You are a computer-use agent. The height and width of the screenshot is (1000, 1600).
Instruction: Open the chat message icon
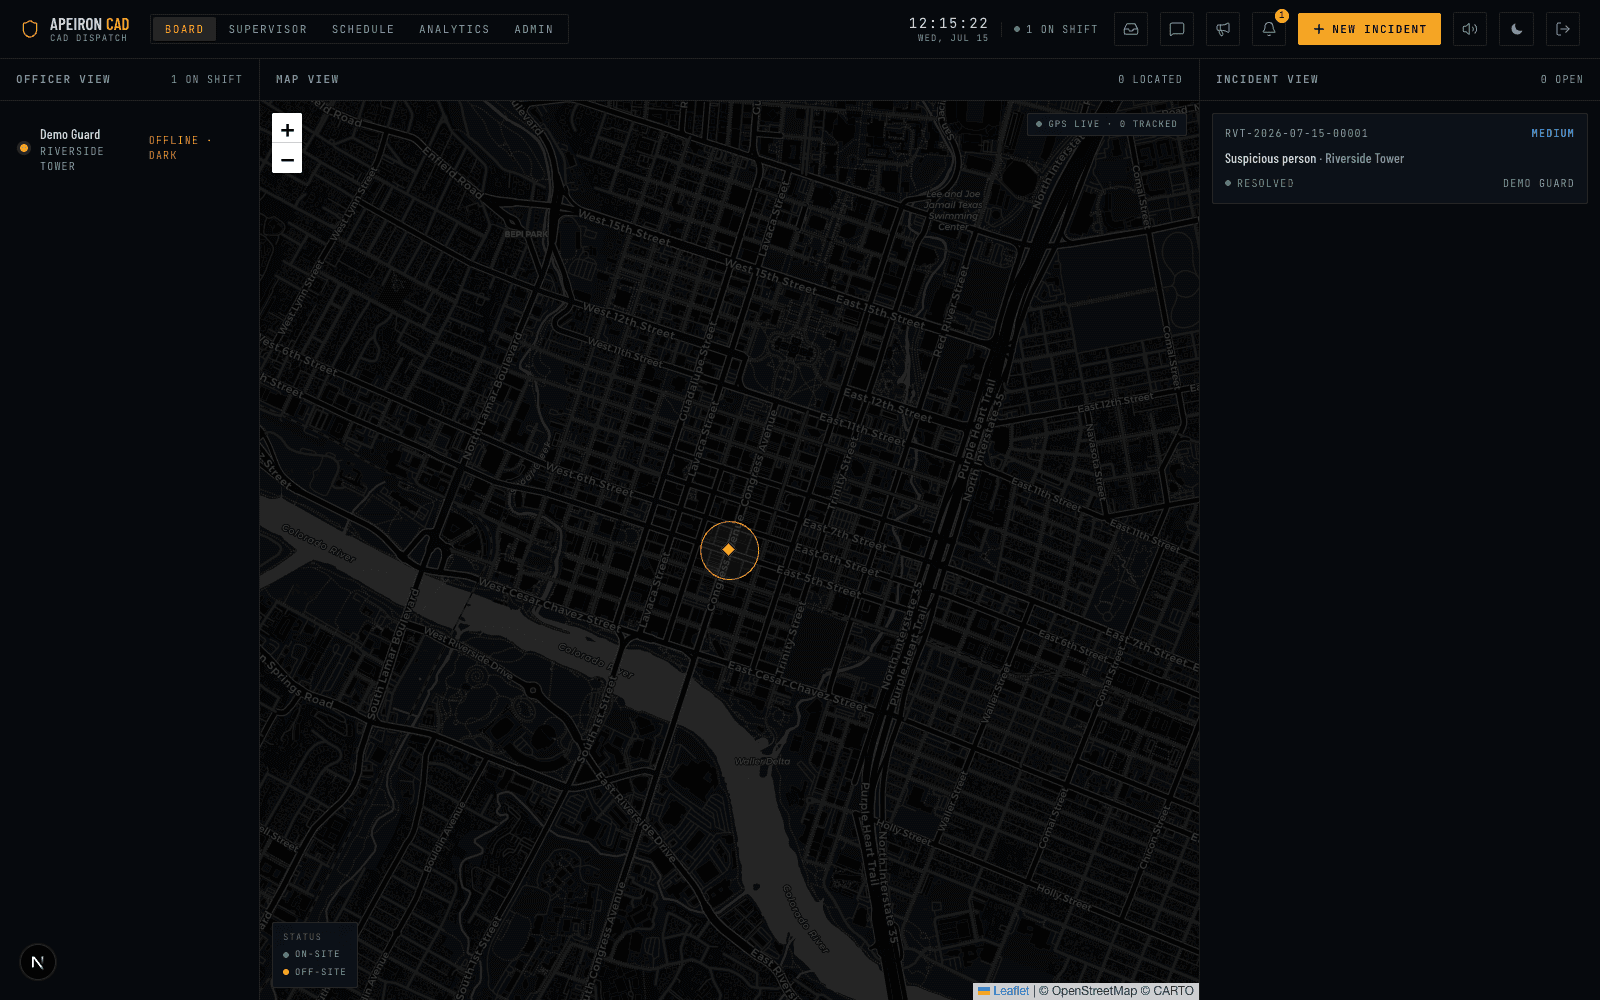click(x=1177, y=29)
